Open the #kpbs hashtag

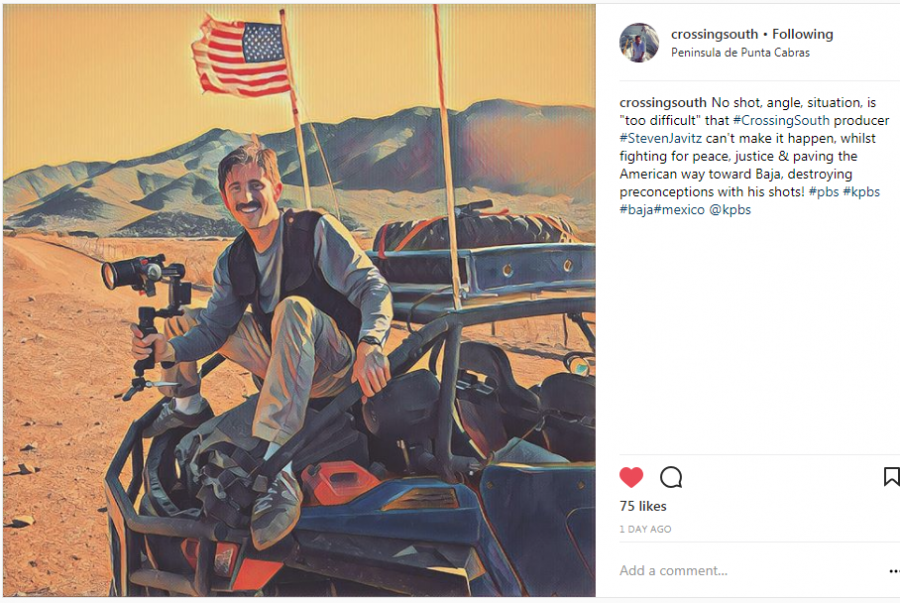coord(862,192)
